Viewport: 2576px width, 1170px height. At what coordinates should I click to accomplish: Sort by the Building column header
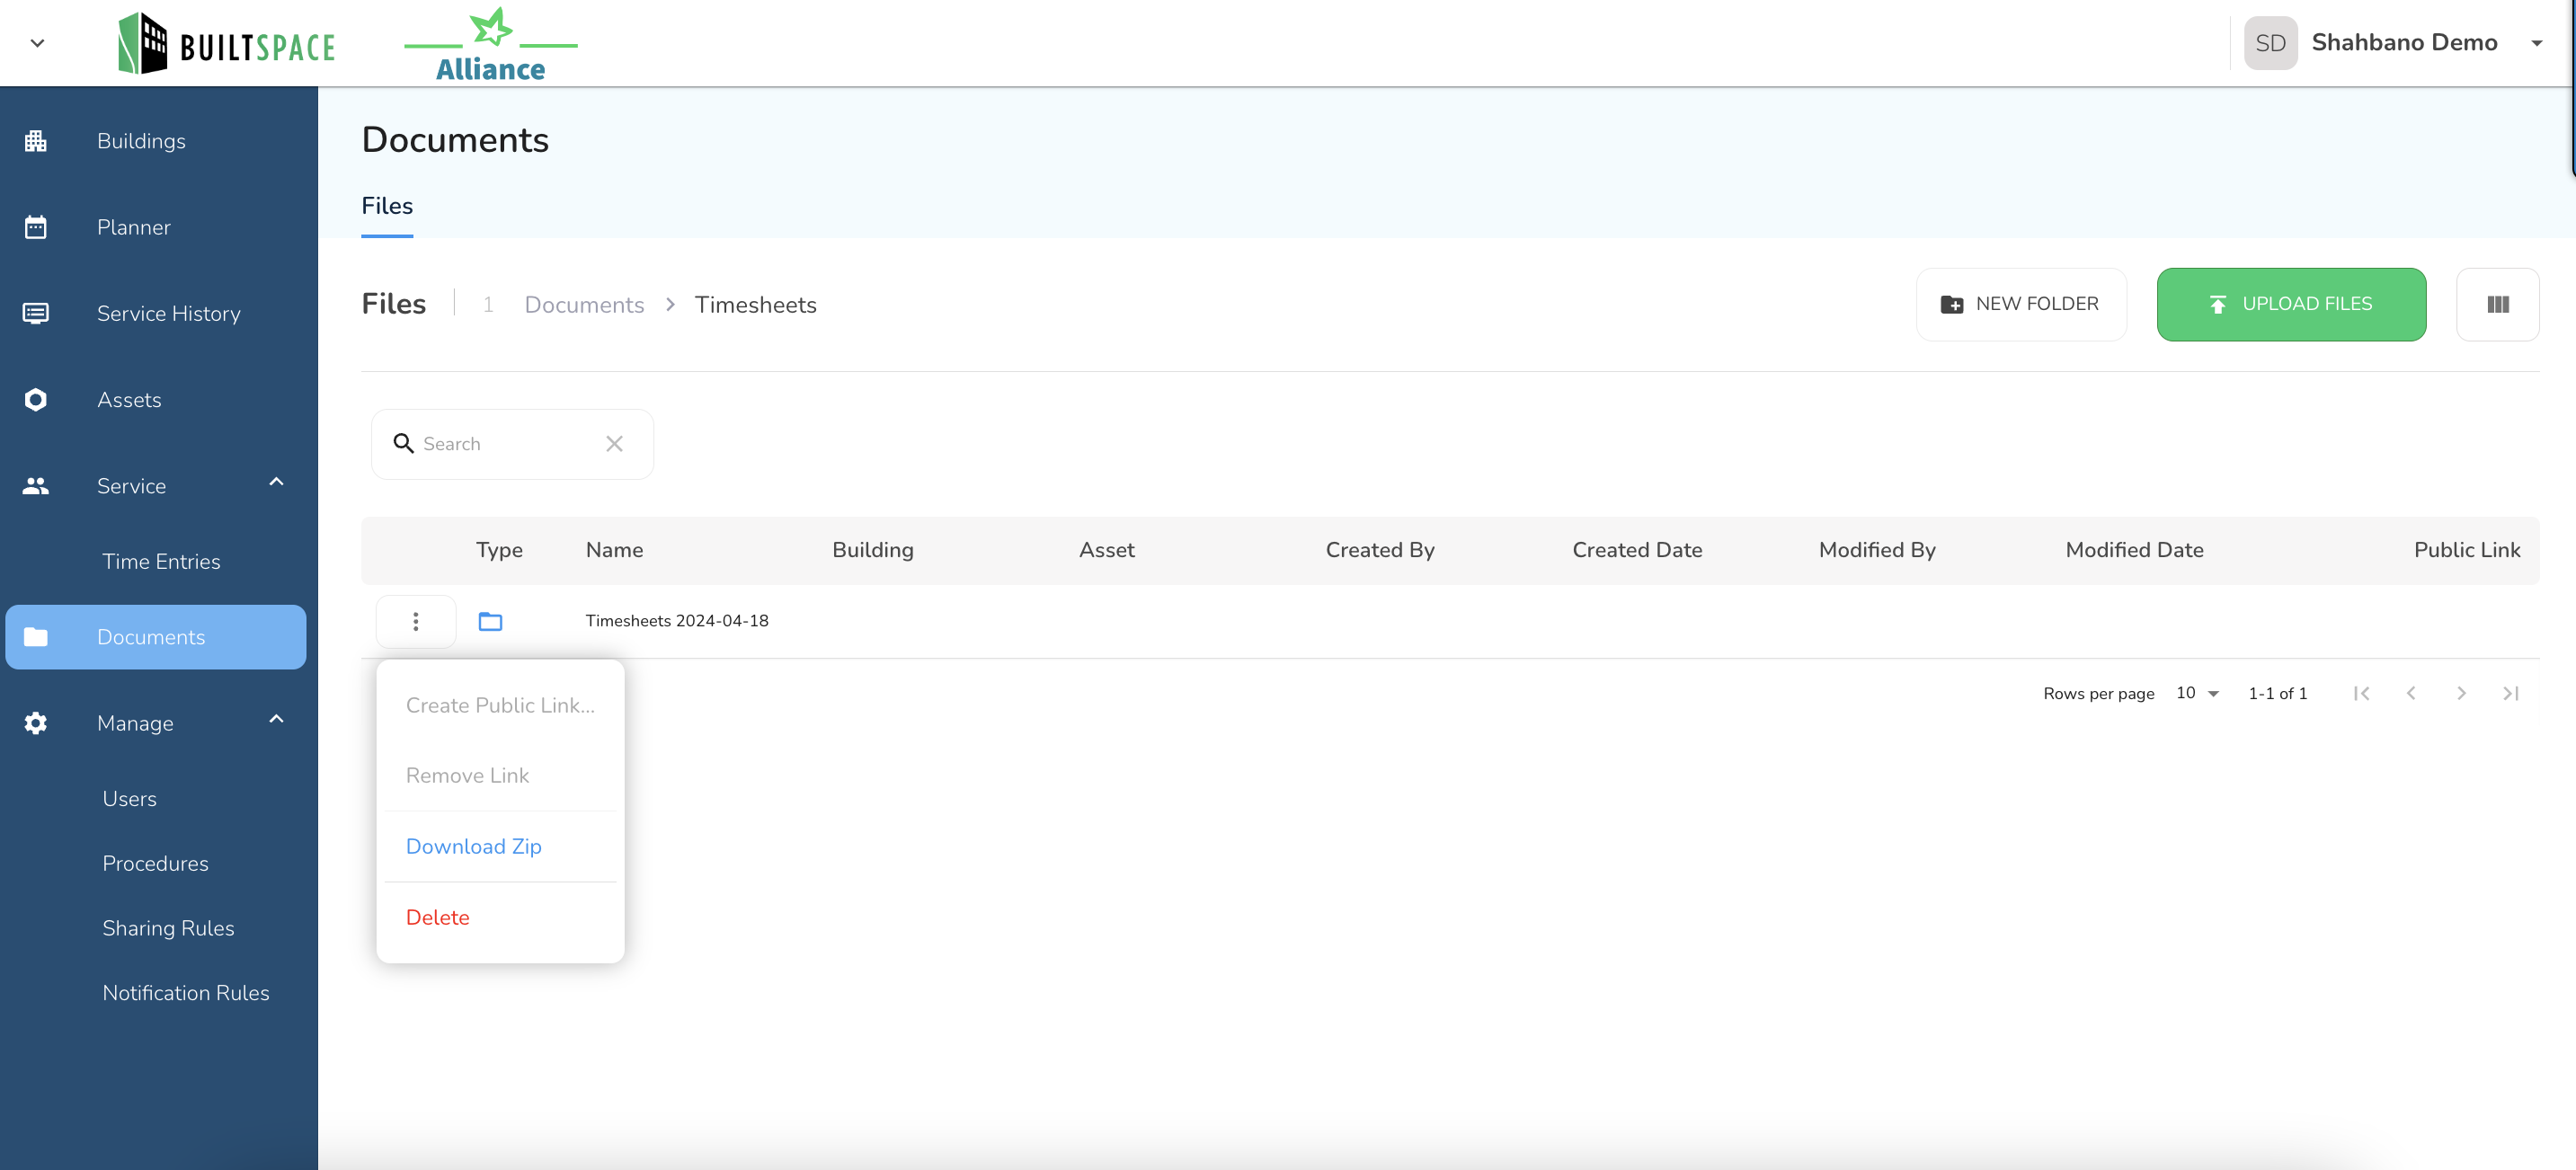pos(872,550)
